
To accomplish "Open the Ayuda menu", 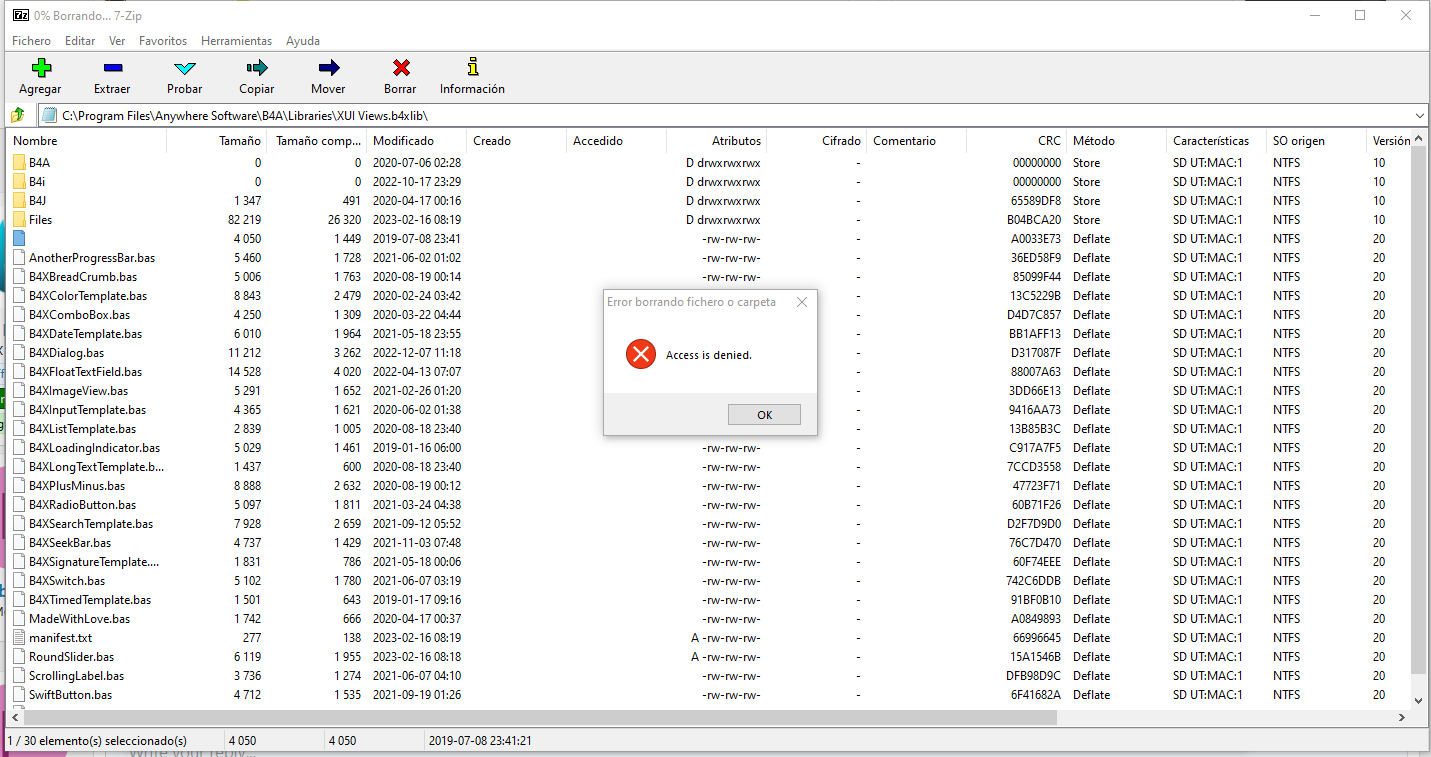I will pos(303,41).
